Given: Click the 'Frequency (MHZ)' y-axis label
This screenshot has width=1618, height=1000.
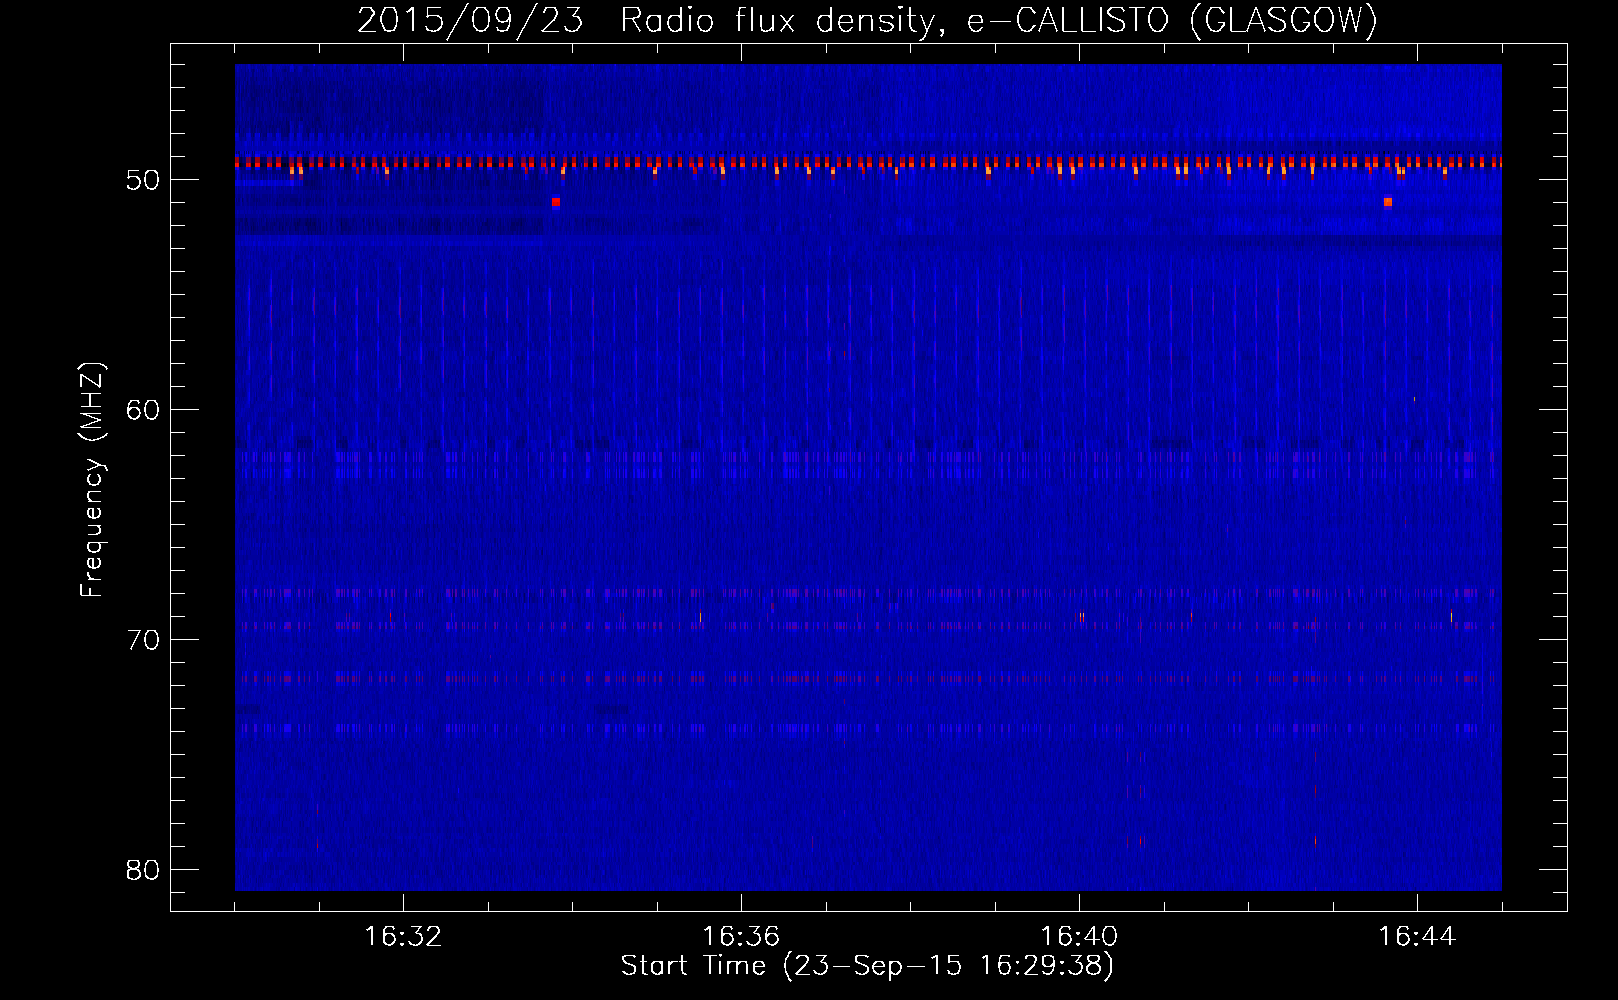Looking at the screenshot, I should pyautogui.click(x=91, y=480).
